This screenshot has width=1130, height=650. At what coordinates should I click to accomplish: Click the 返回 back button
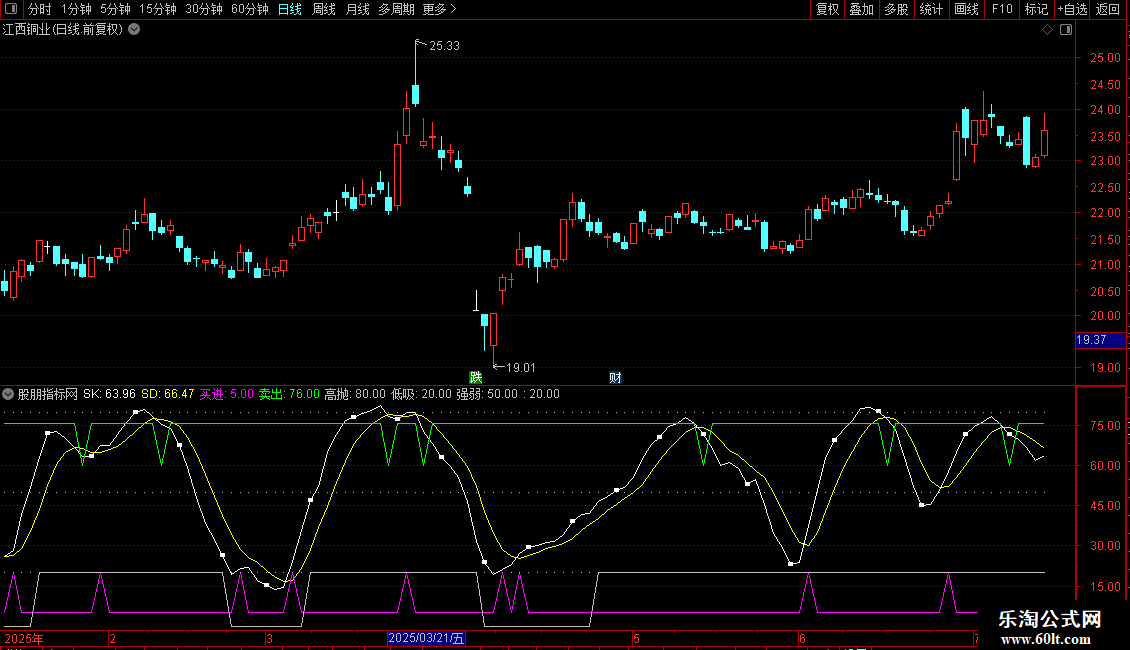click(x=1108, y=10)
